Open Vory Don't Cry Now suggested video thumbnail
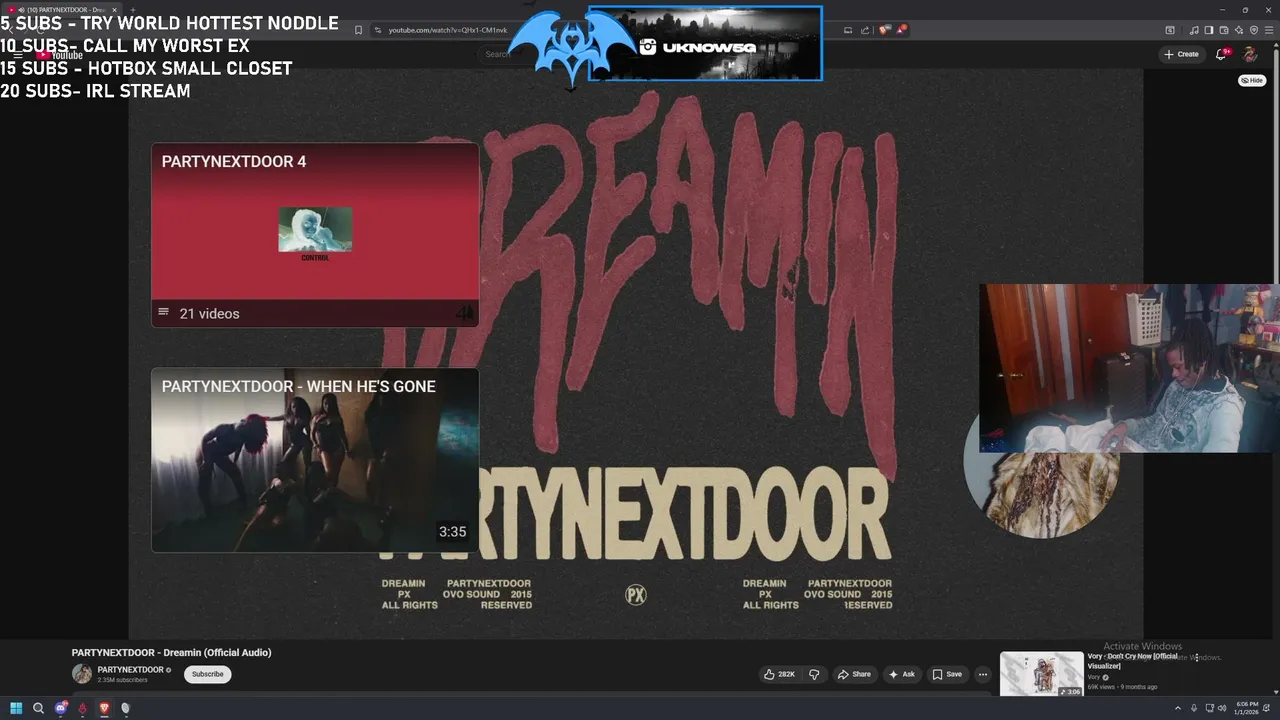 tap(1041, 674)
